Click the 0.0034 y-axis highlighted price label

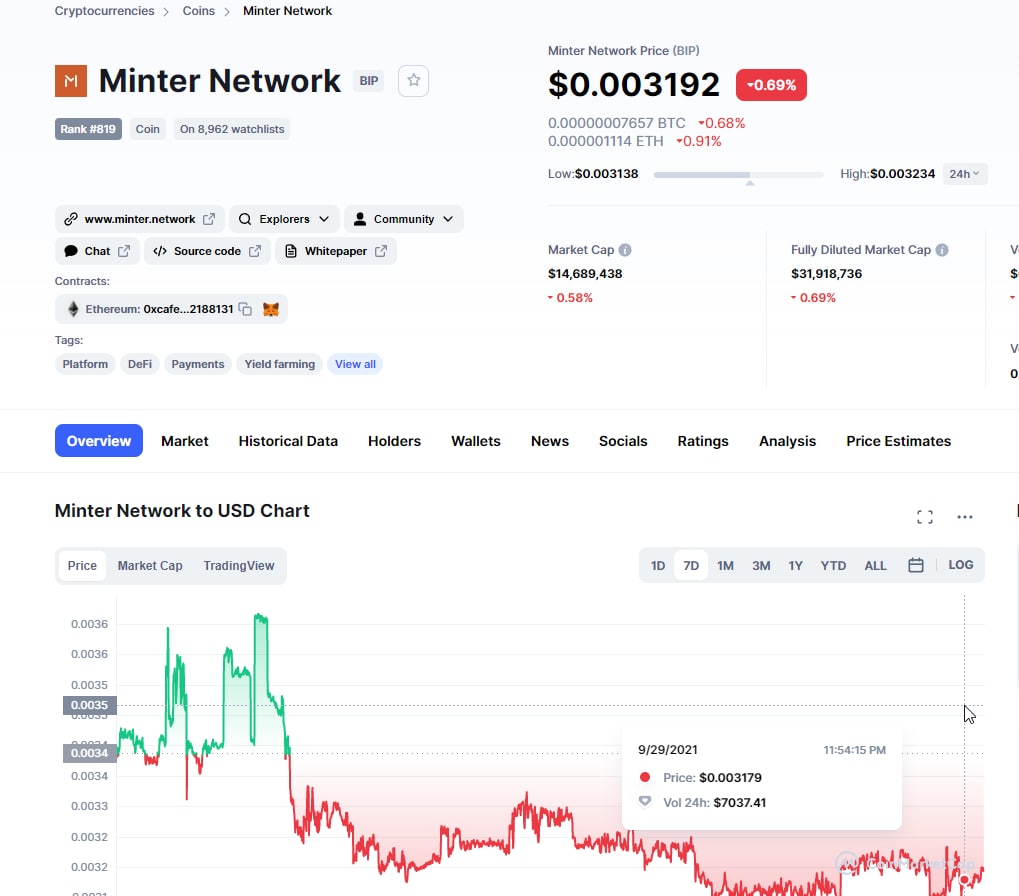[90, 753]
